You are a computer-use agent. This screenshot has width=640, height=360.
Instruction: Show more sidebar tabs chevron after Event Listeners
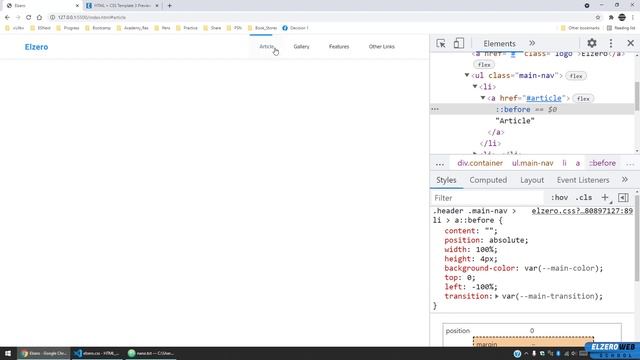(x=624, y=180)
